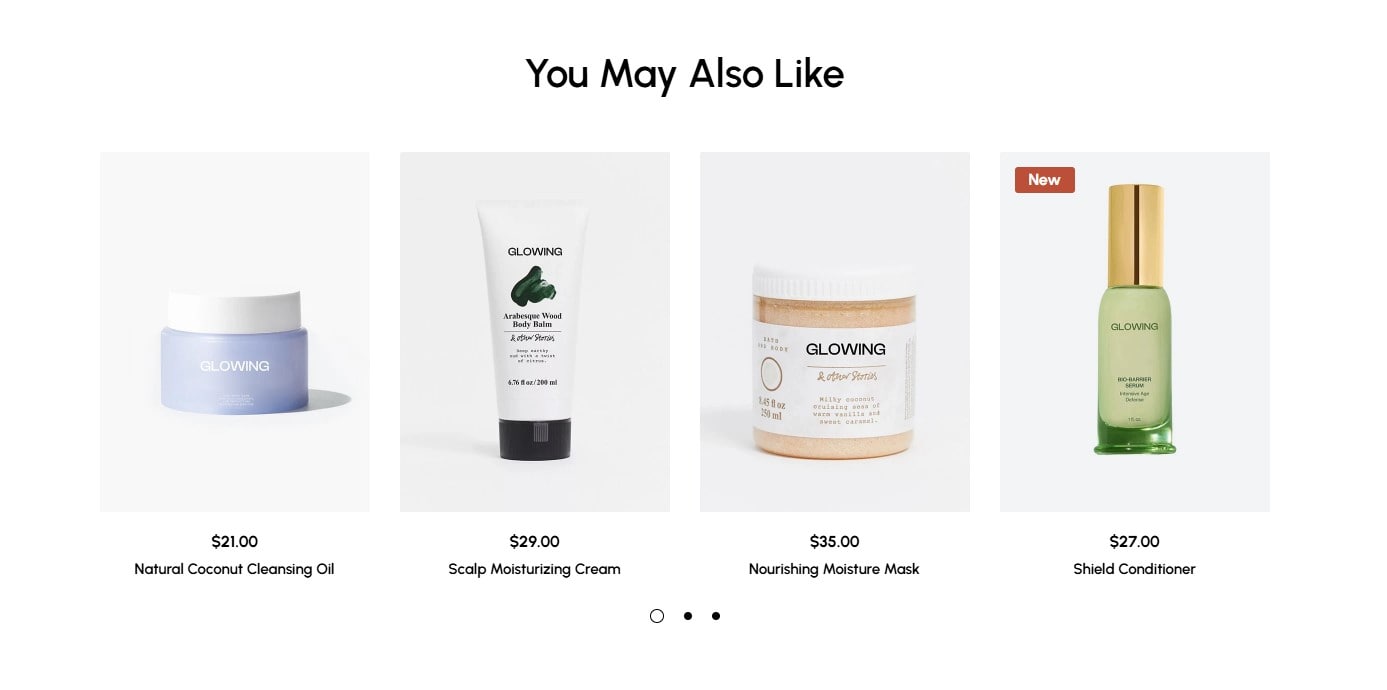Open the Scalp Moisturizing Cream tube image

click(x=534, y=332)
